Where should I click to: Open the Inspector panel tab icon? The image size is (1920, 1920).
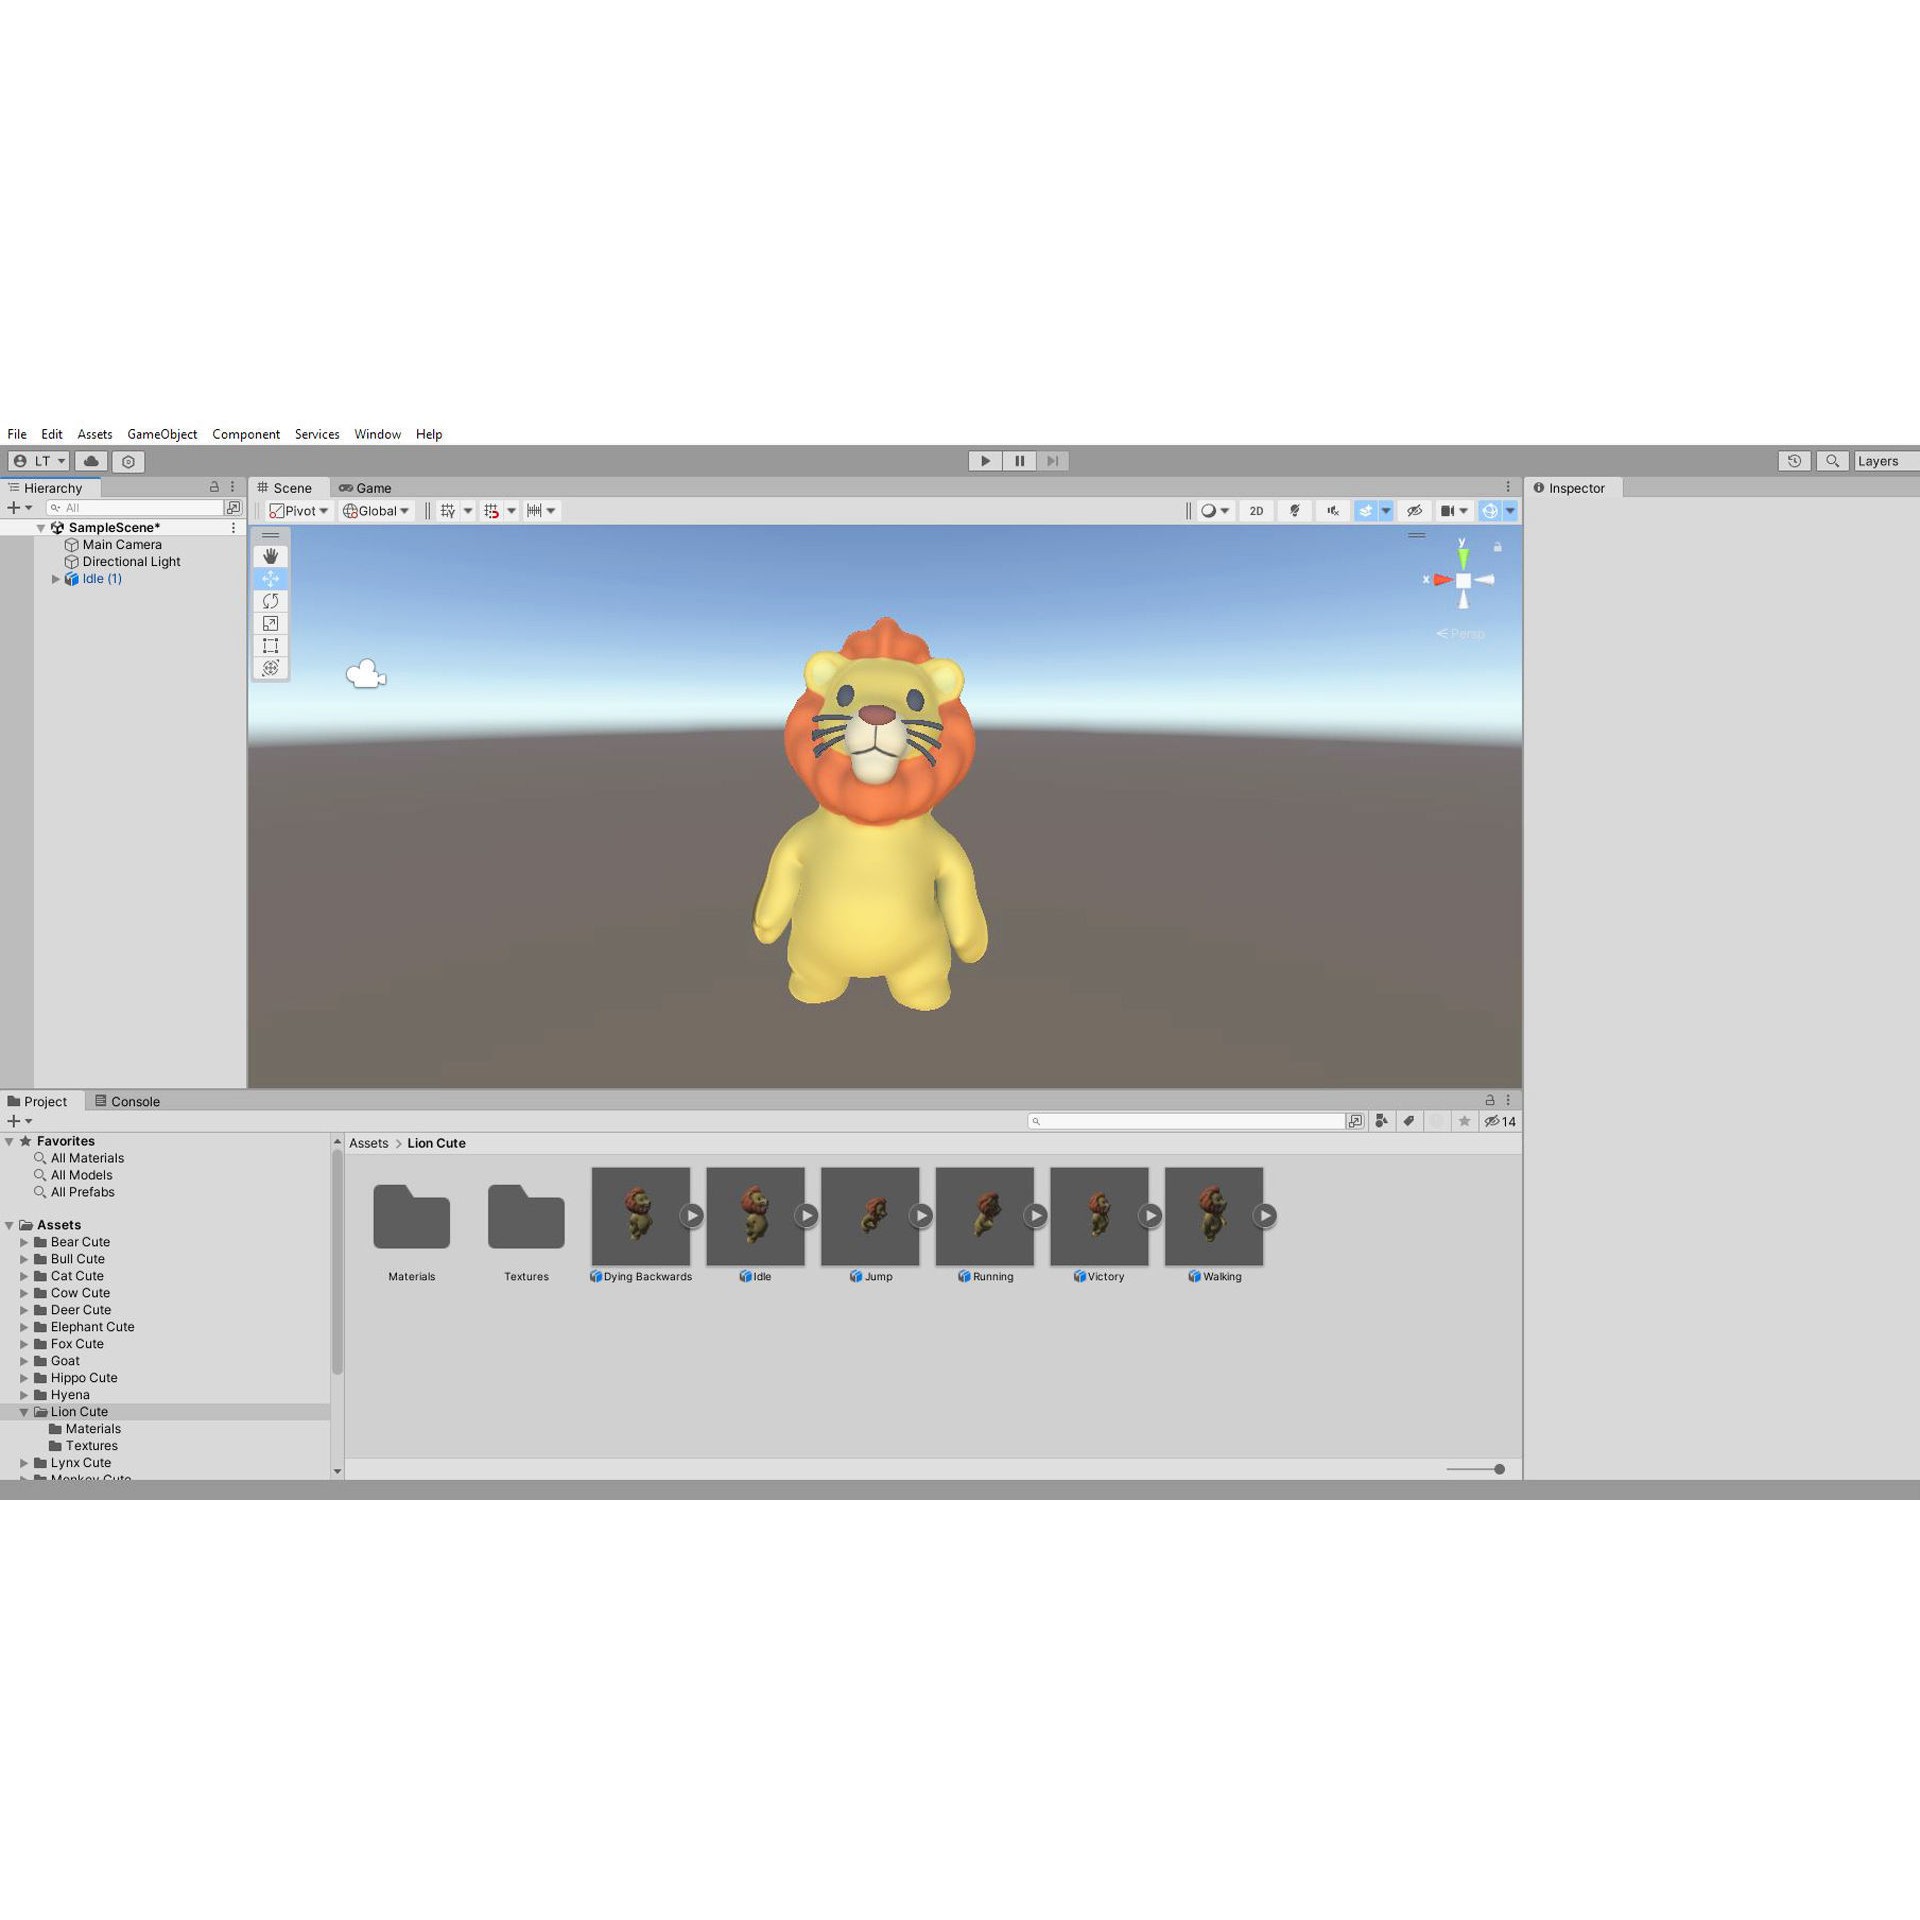pos(1540,488)
